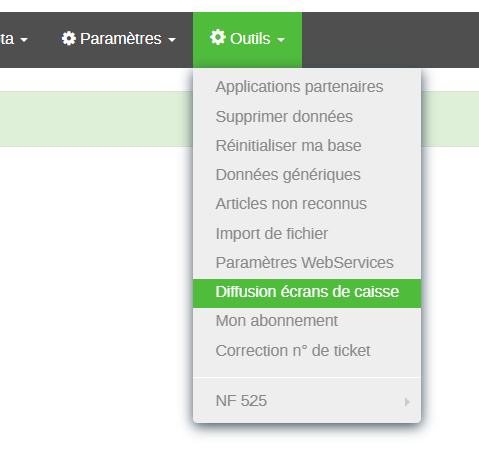Select highlighted Diffusion écrans de caisse

(x=307, y=293)
